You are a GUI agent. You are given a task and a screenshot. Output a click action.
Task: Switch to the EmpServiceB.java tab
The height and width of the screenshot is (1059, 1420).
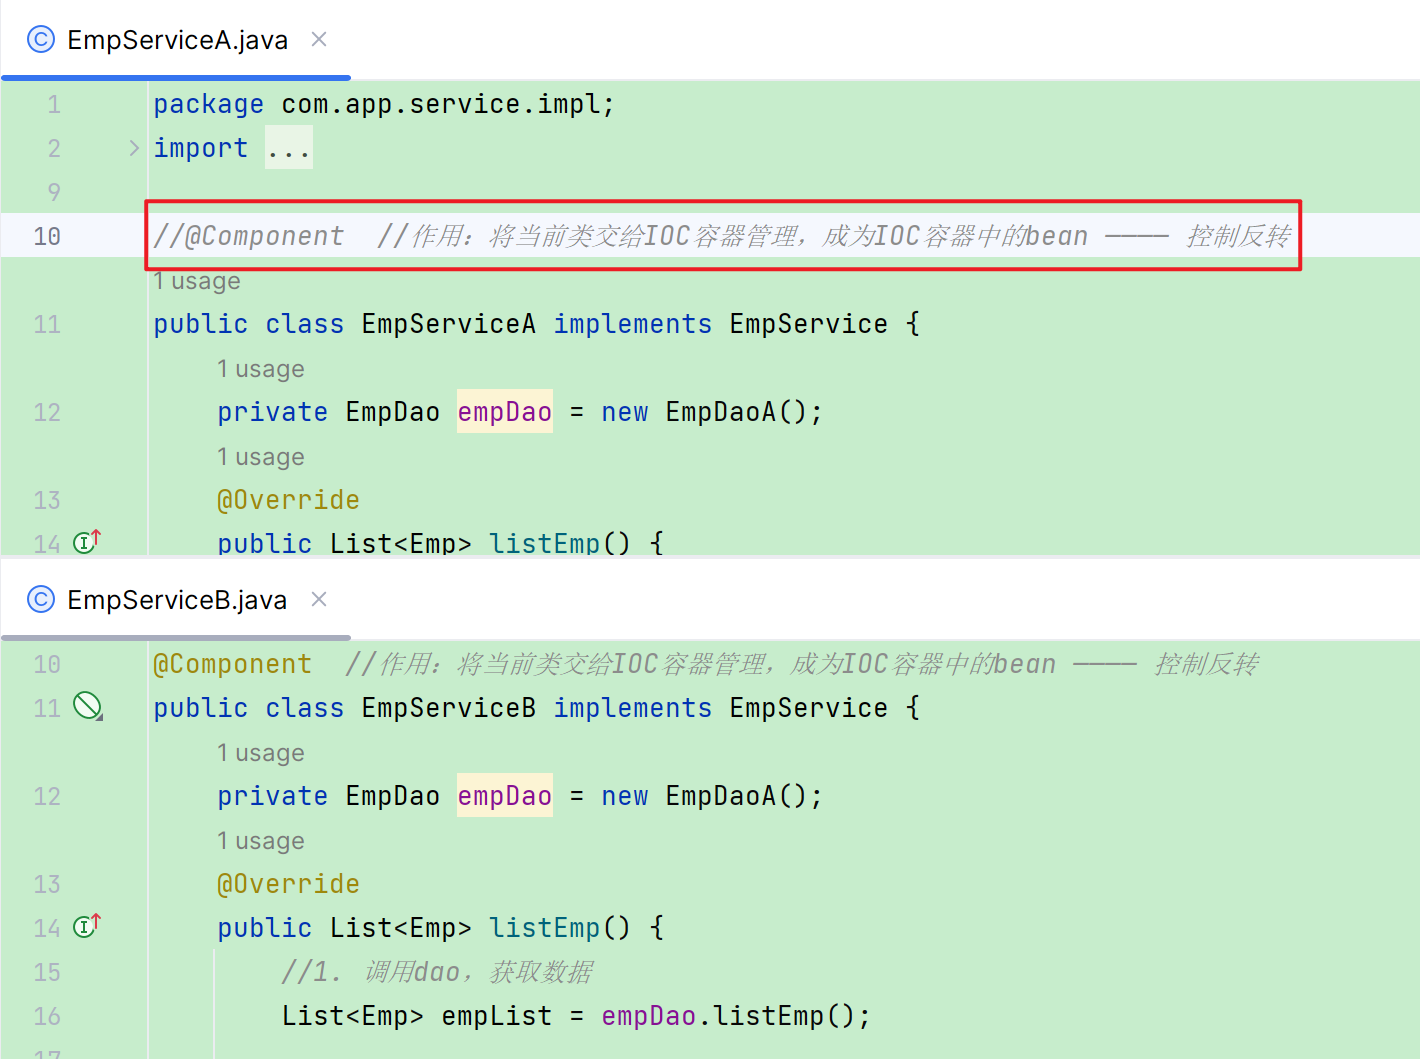pyautogui.click(x=177, y=600)
